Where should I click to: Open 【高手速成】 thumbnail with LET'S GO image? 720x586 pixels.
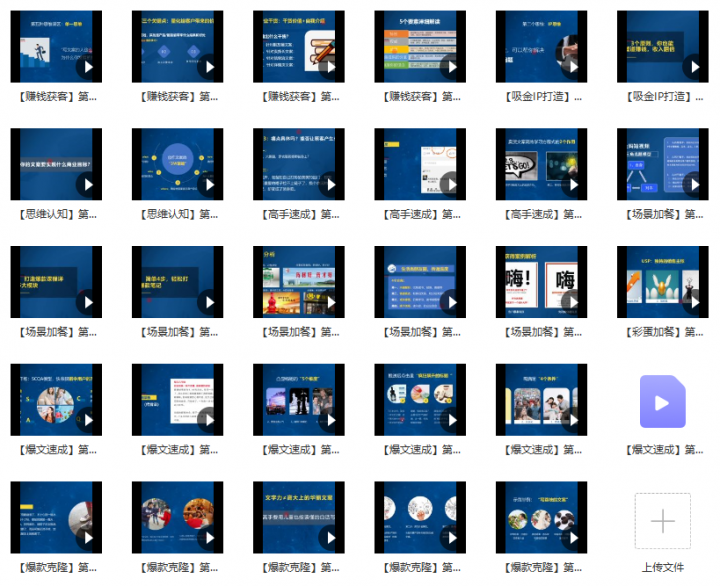(541, 164)
